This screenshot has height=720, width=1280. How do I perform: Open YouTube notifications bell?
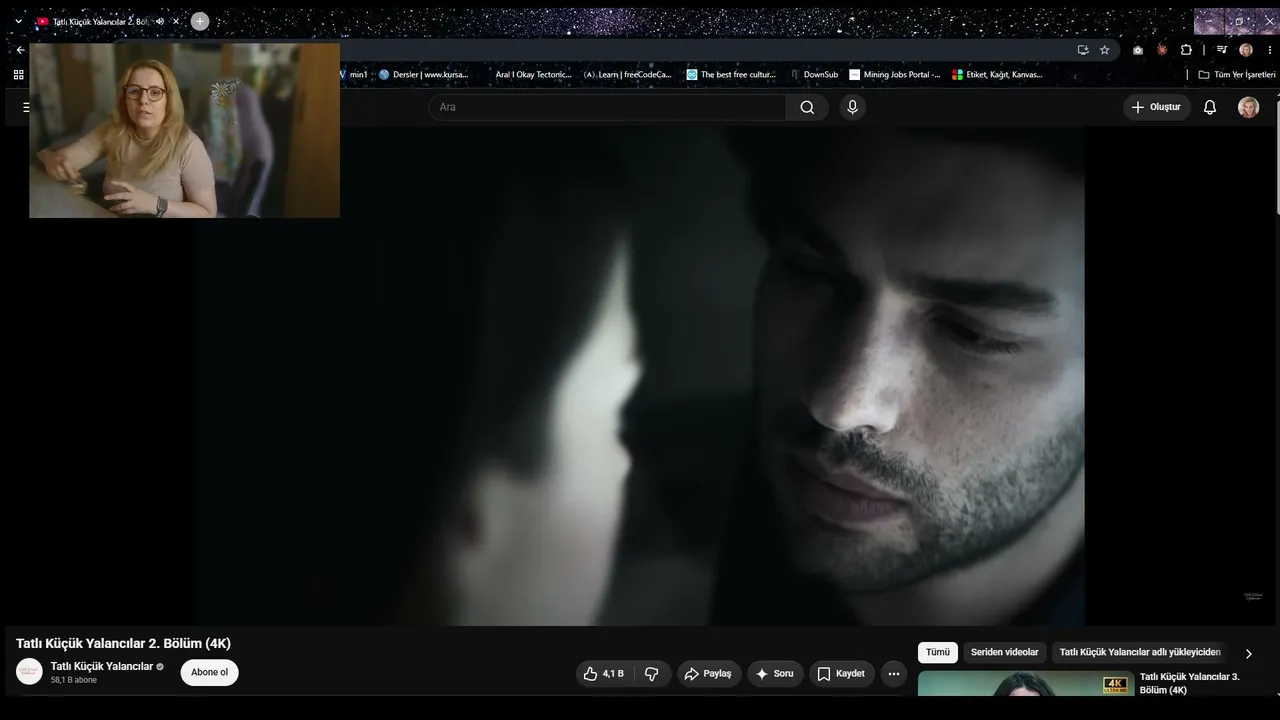click(x=1210, y=107)
